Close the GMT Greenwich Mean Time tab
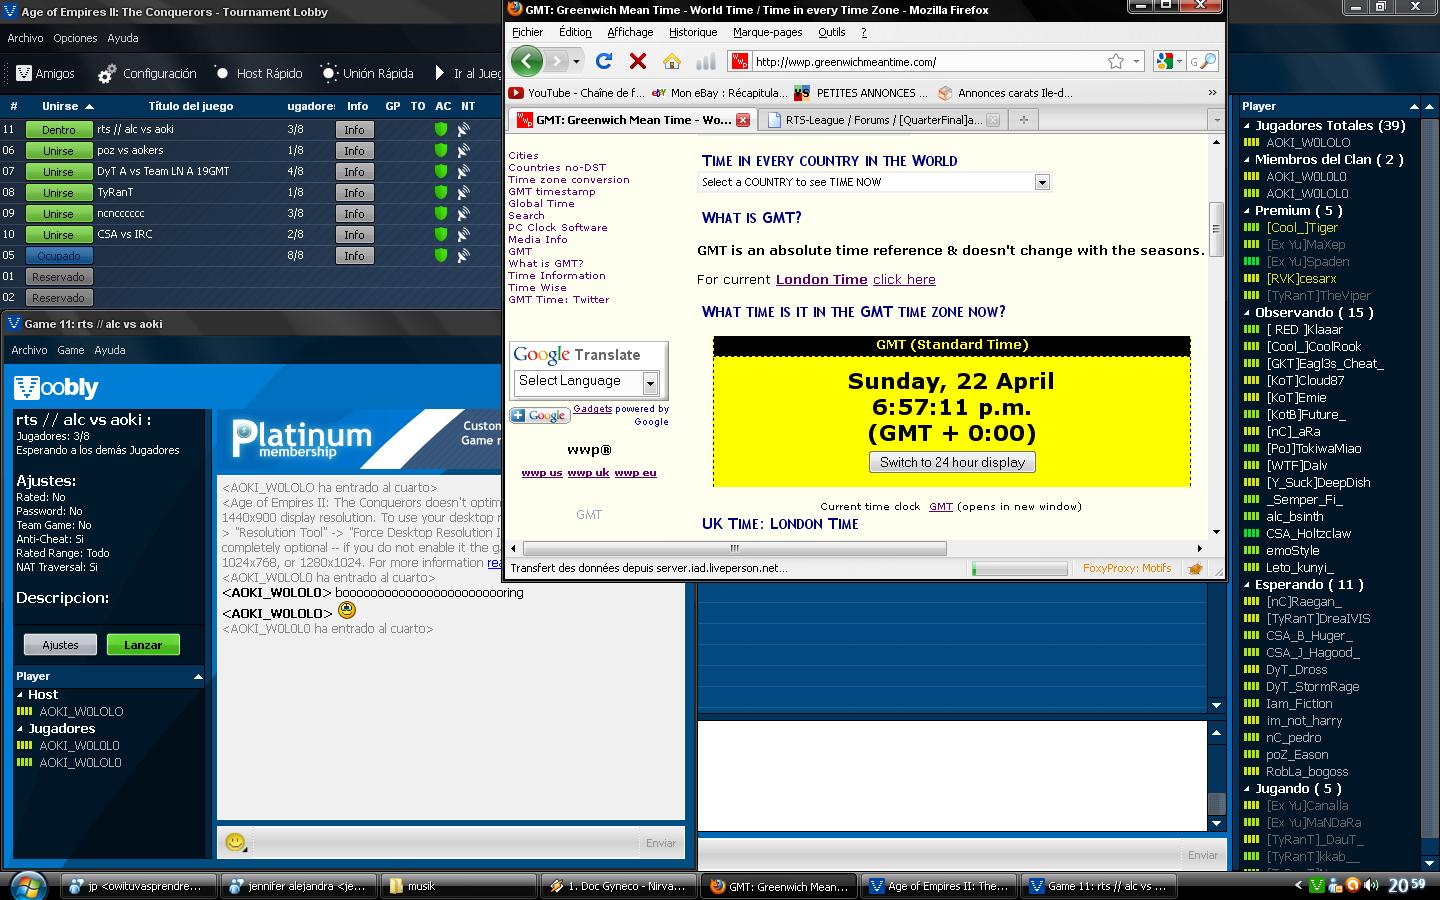This screenshot has width=1440, height=900. [743, 120]
